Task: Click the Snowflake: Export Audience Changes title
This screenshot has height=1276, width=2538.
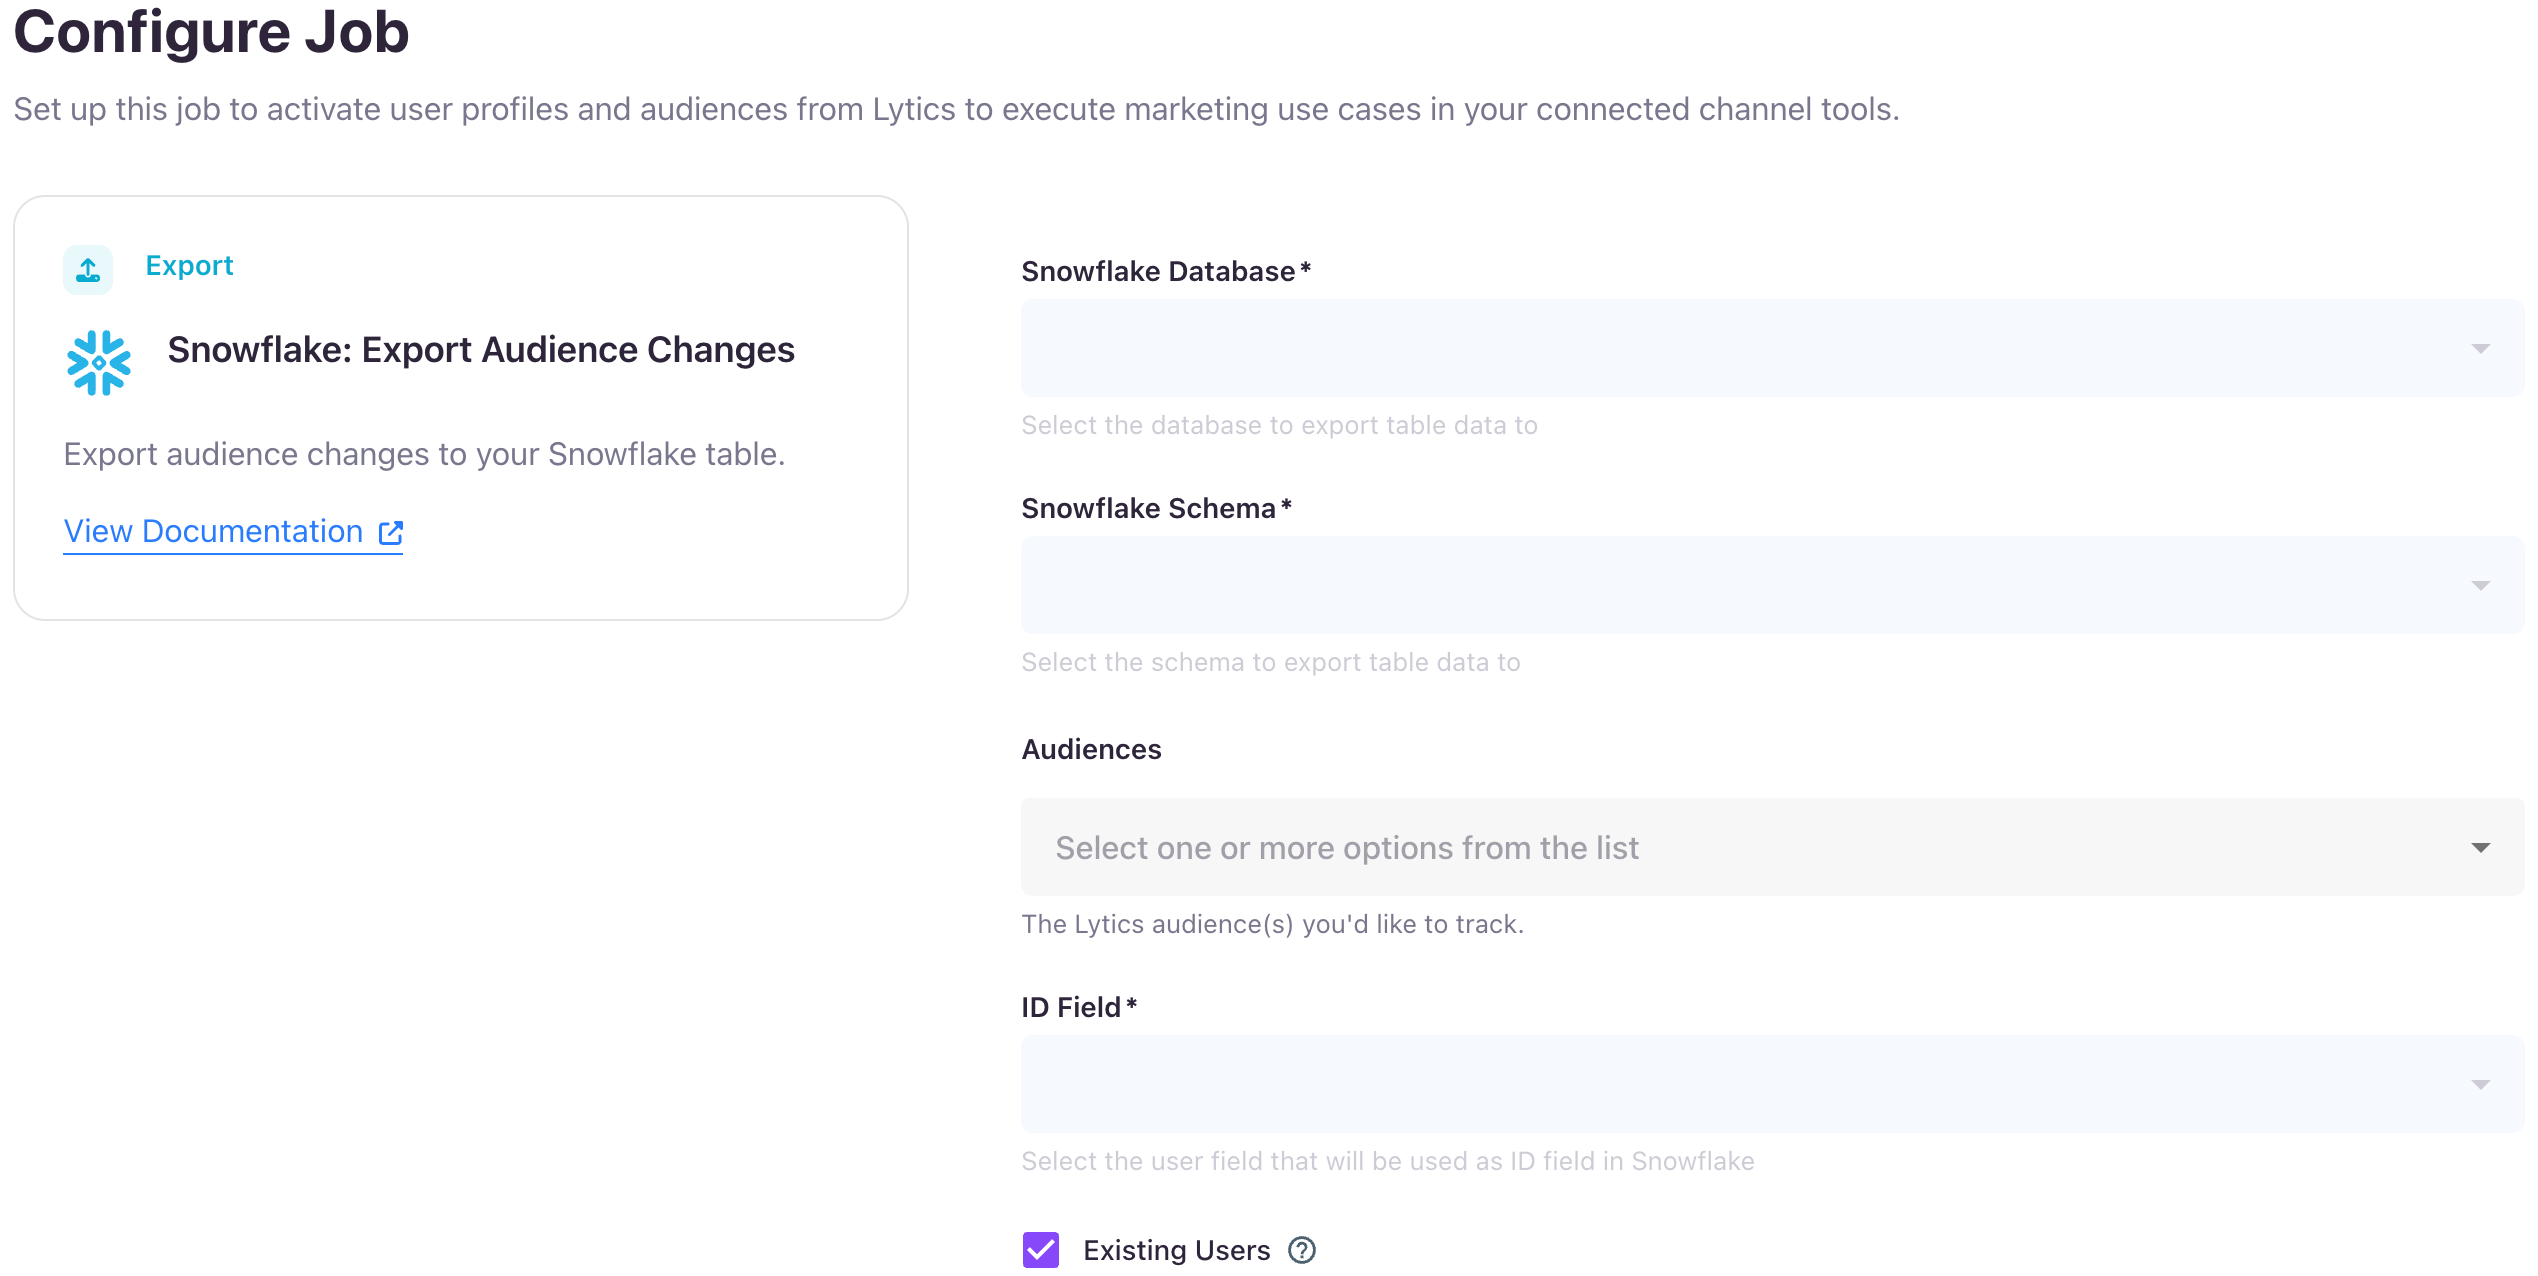Action: pyautogui.click(x=481, y=350)
